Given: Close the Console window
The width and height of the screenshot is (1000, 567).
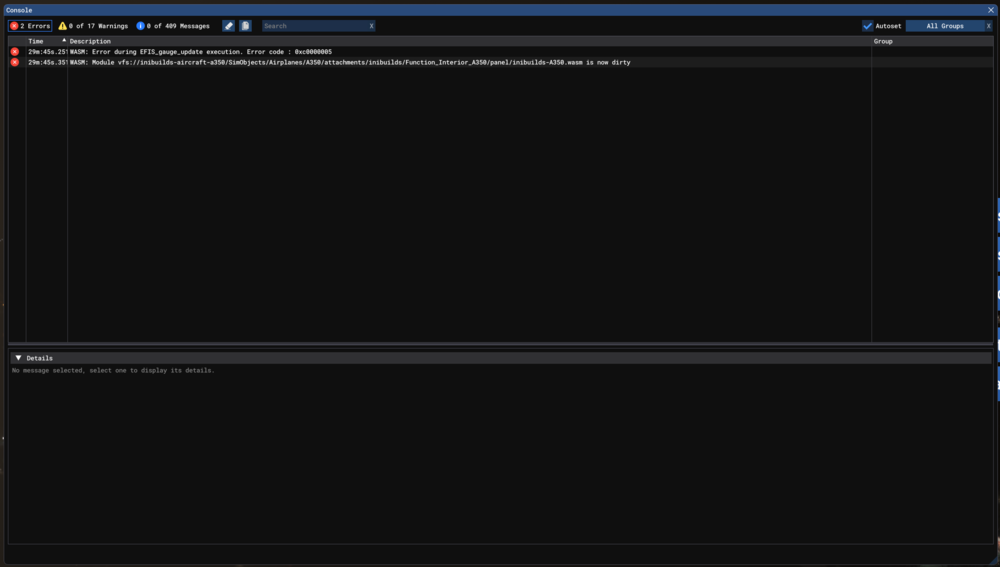Looking at the screenshot, I should point(990,10).
